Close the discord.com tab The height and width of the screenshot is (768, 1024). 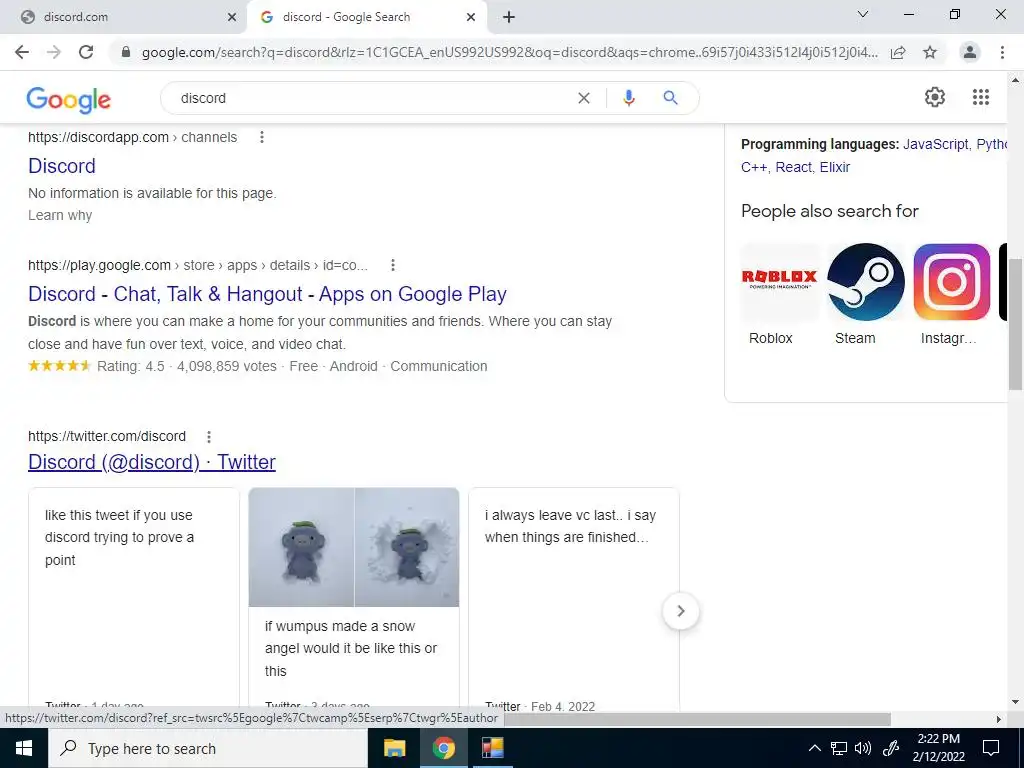click(232, 17)
